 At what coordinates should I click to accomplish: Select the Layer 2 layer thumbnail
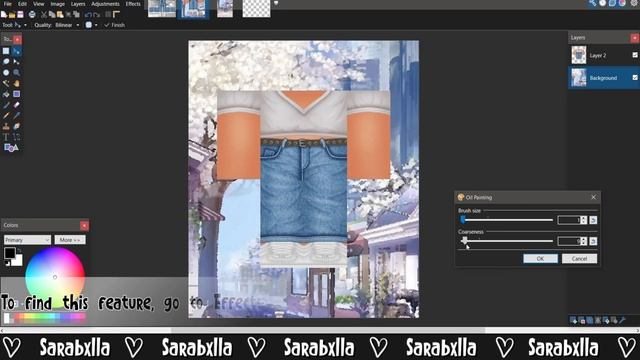(x=579, y=55)
